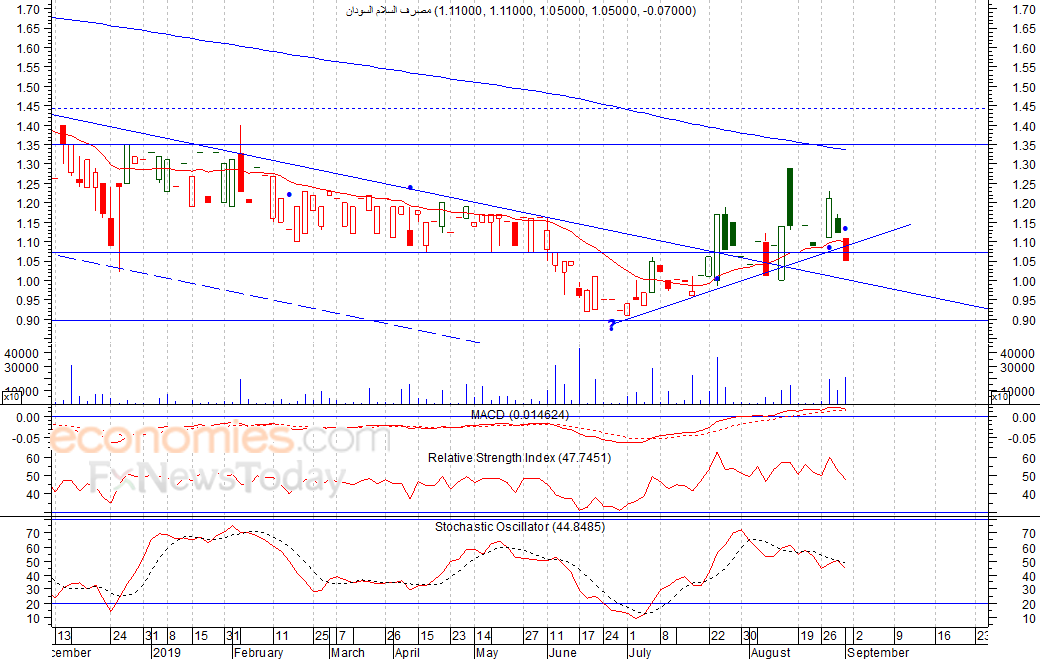Image resolution: width=1040 pixels, height=659 pixels.
Task: Click the March month label
Action: pos(348,652)
